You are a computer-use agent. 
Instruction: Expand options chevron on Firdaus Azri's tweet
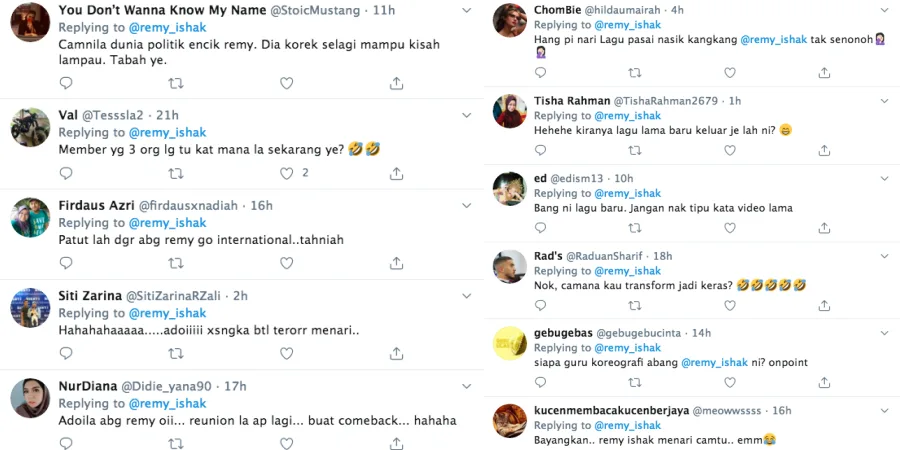467,205
